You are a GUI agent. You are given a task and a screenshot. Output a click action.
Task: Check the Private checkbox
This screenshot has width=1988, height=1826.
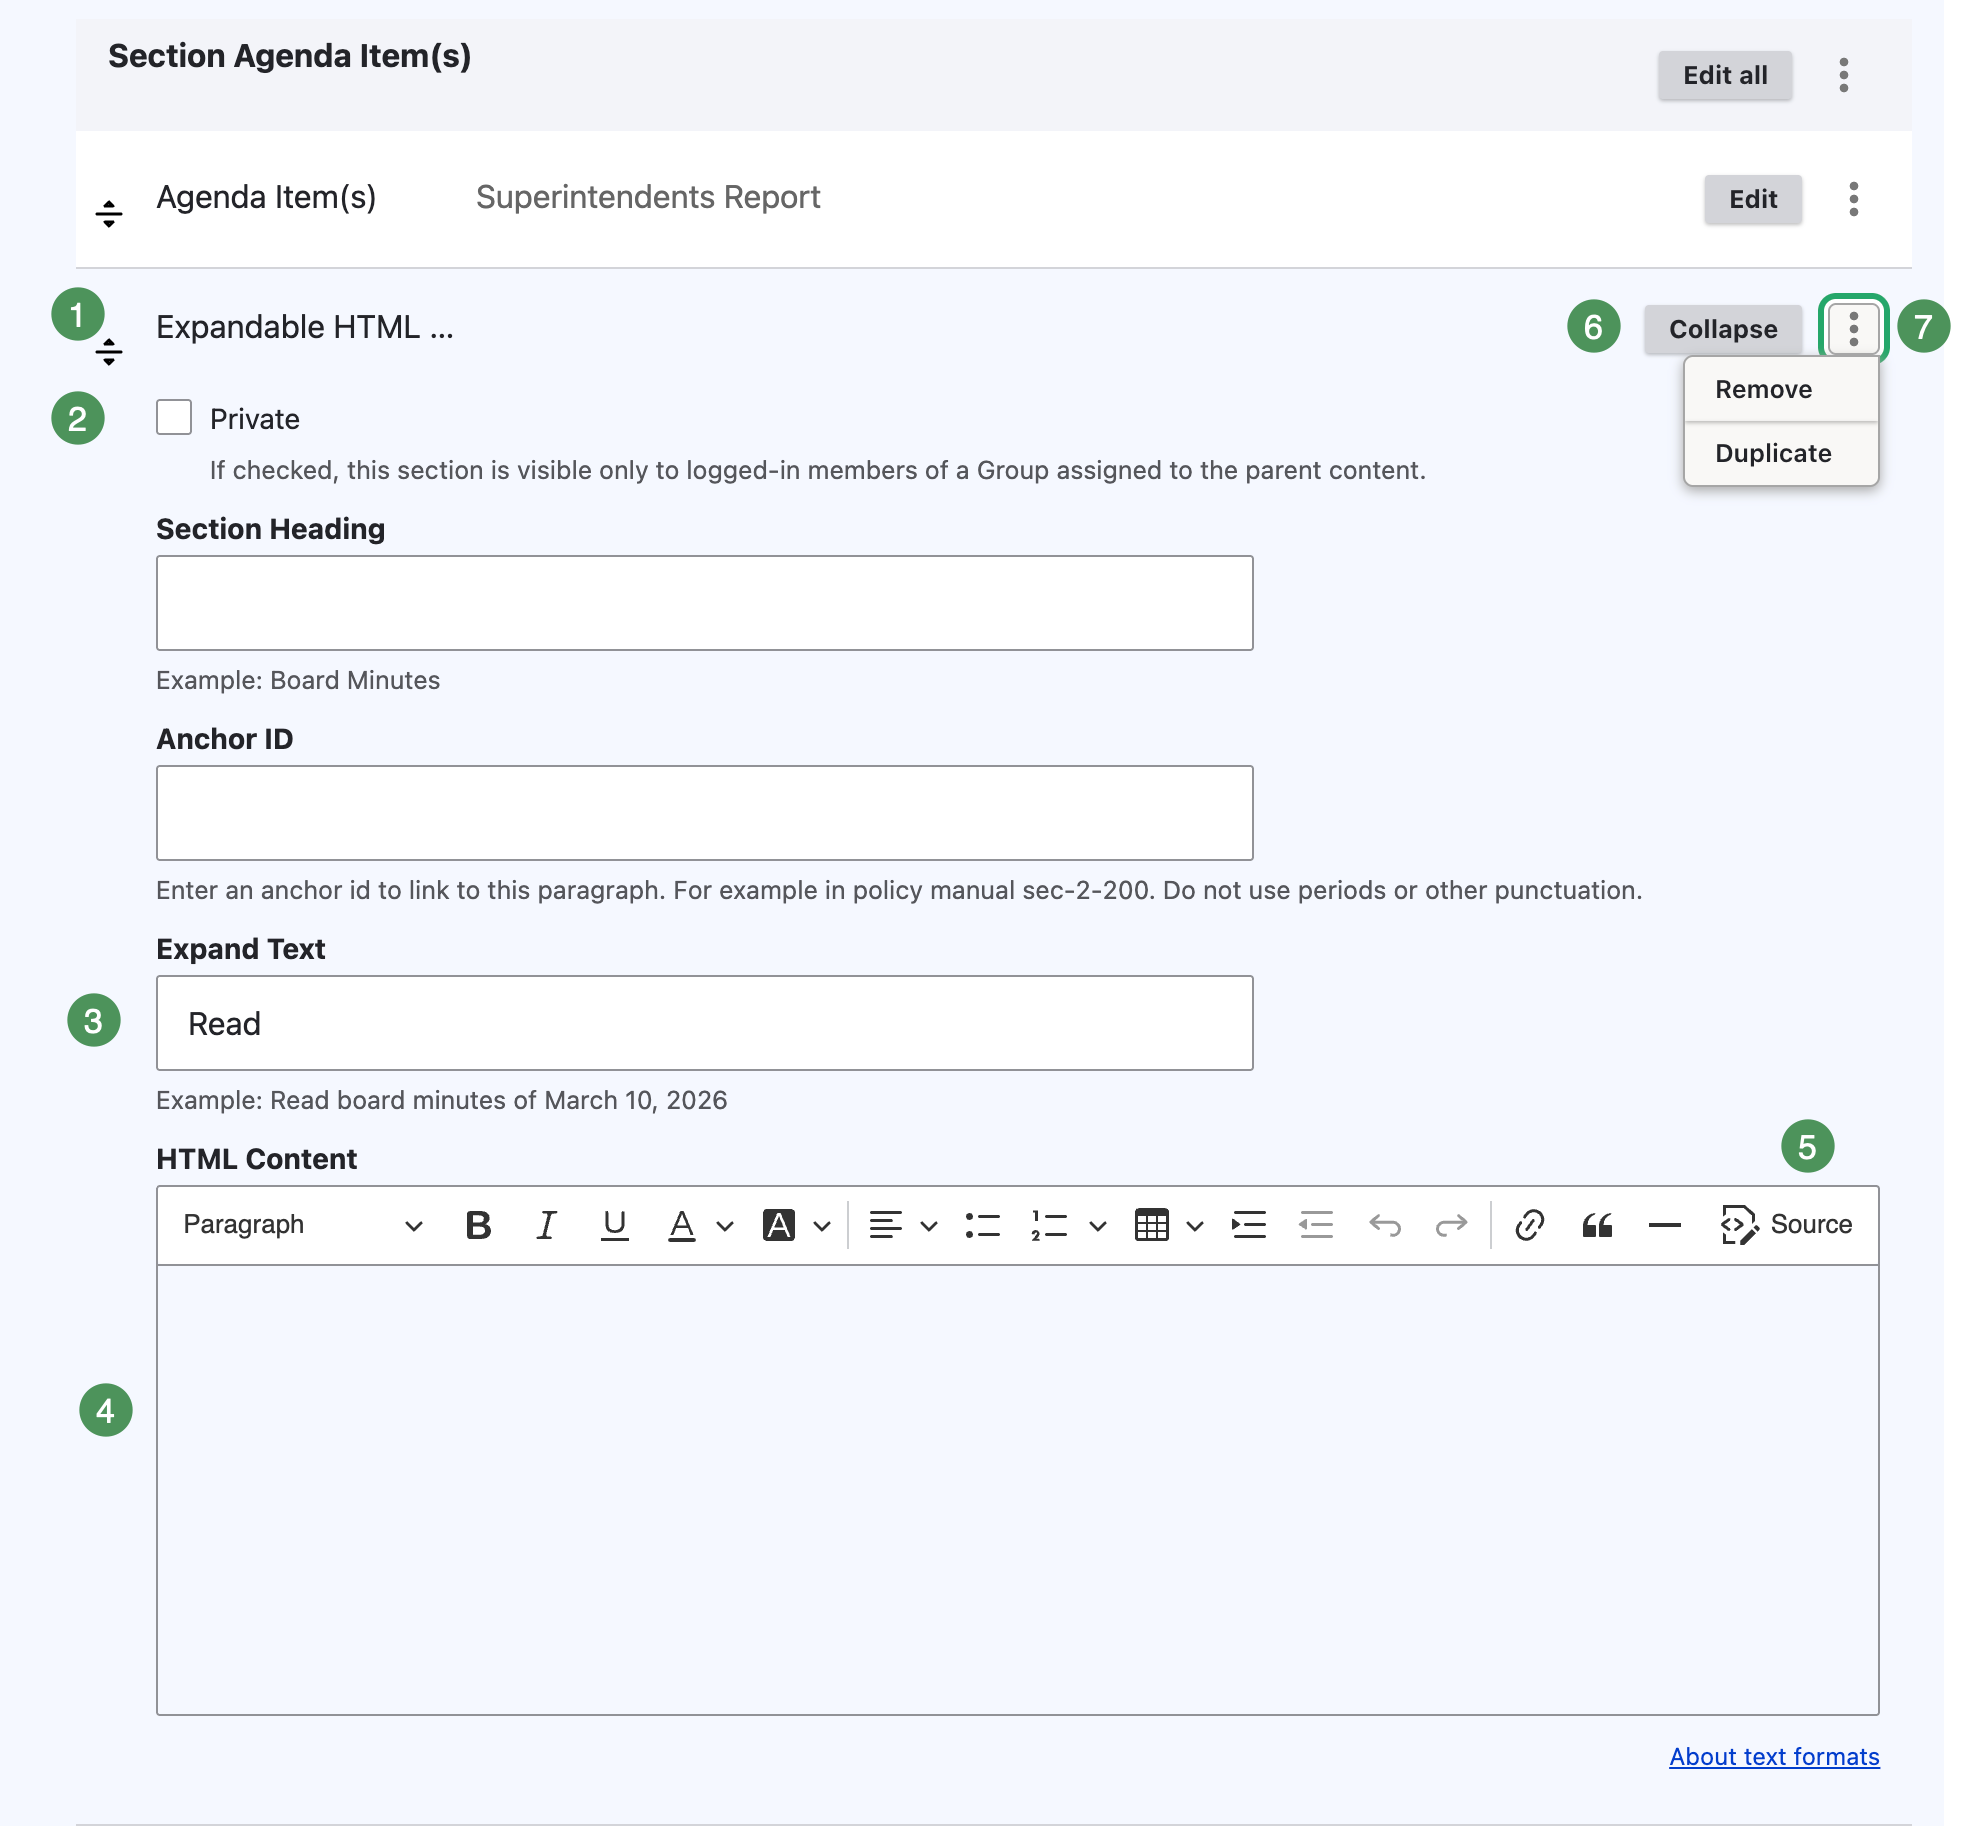point(174,417)
